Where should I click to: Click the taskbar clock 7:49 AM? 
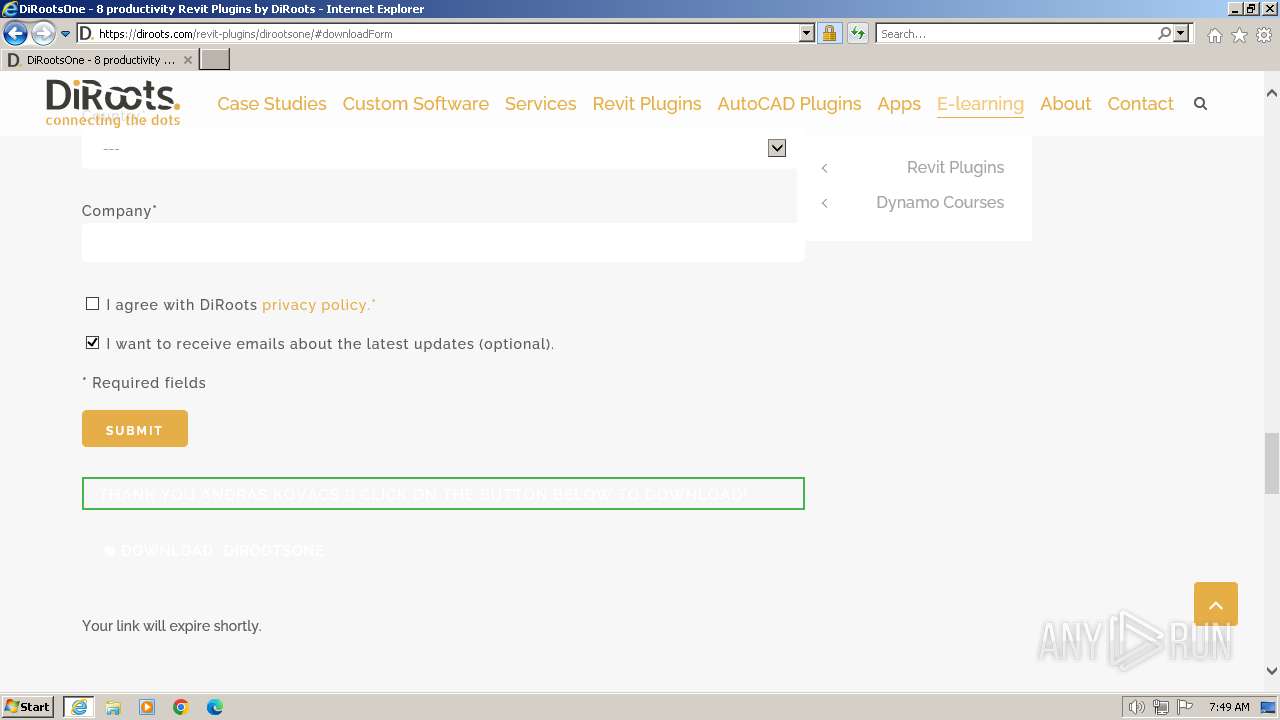point(1229,707)
